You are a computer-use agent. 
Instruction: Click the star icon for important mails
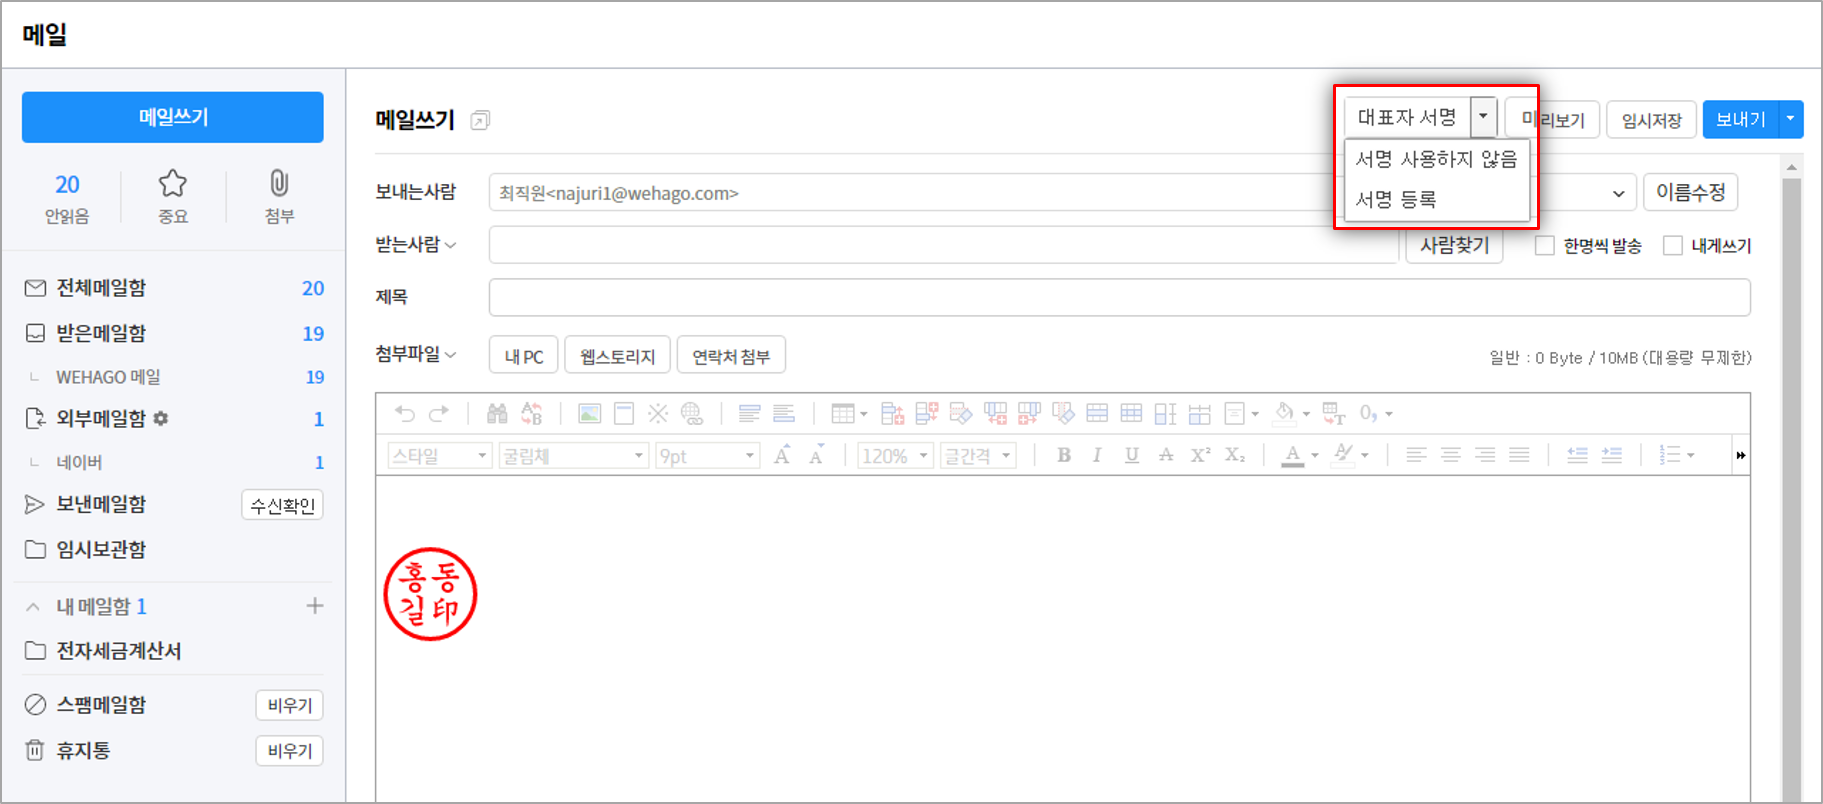point(172,184)
